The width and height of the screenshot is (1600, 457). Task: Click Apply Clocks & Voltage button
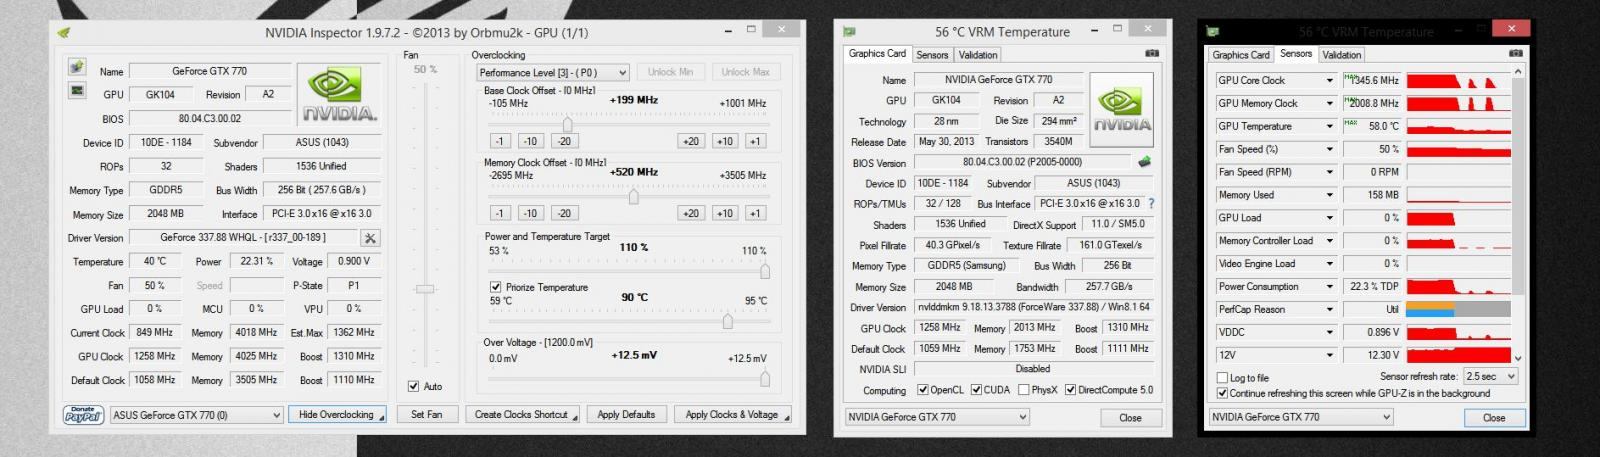(733, 414)
